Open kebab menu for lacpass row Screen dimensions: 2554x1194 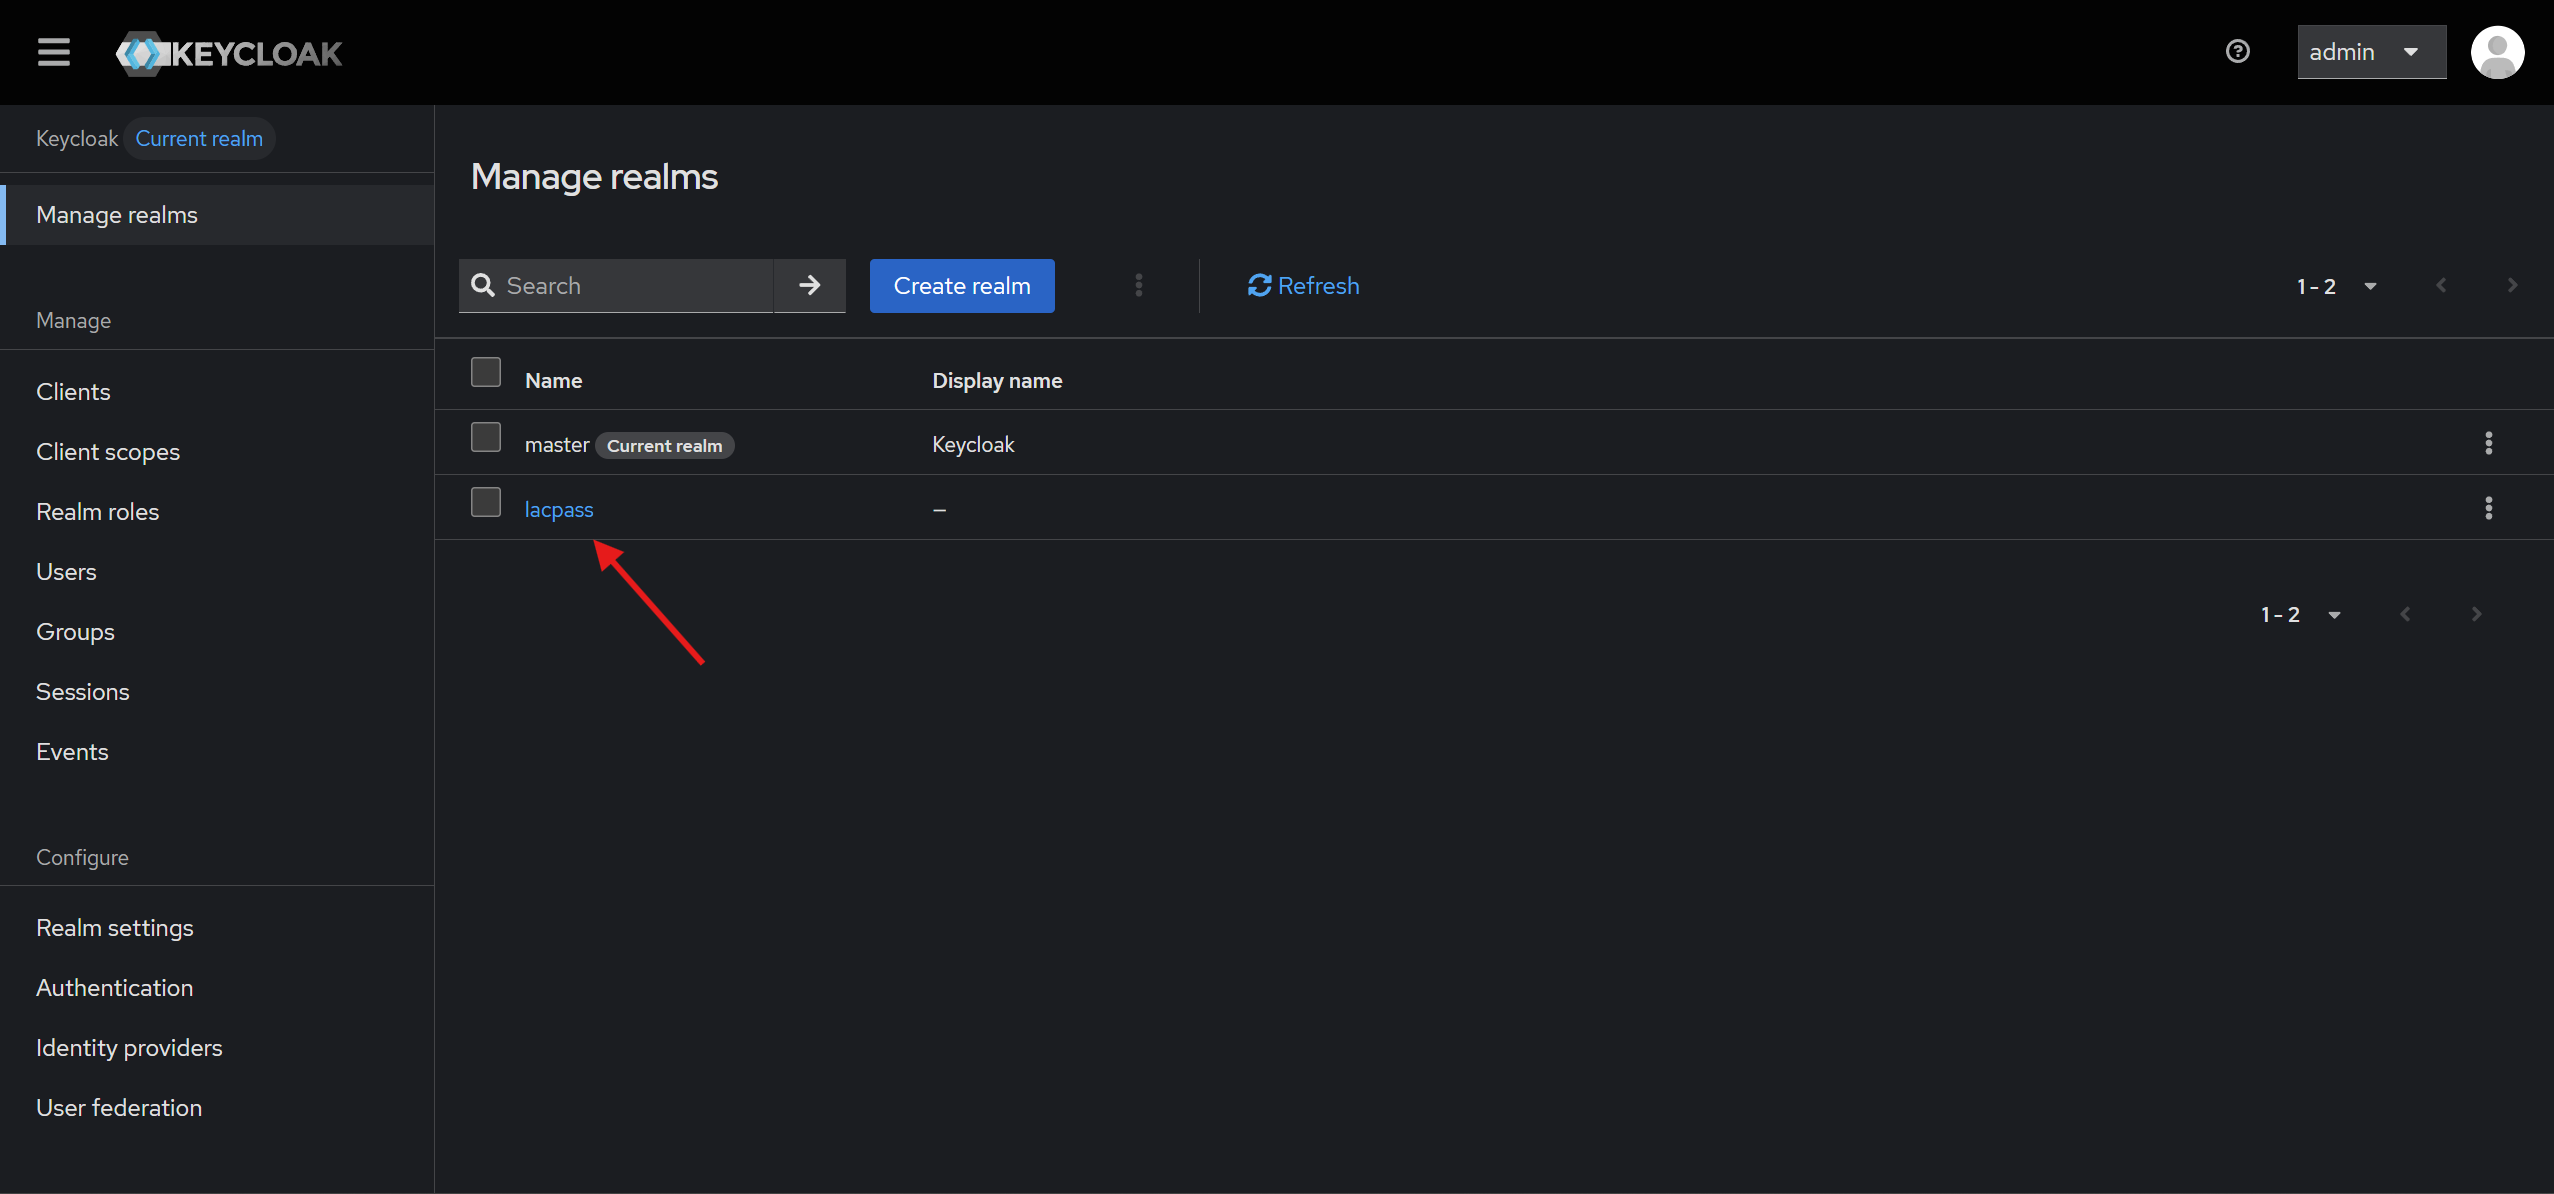(x=2488, y=508)
